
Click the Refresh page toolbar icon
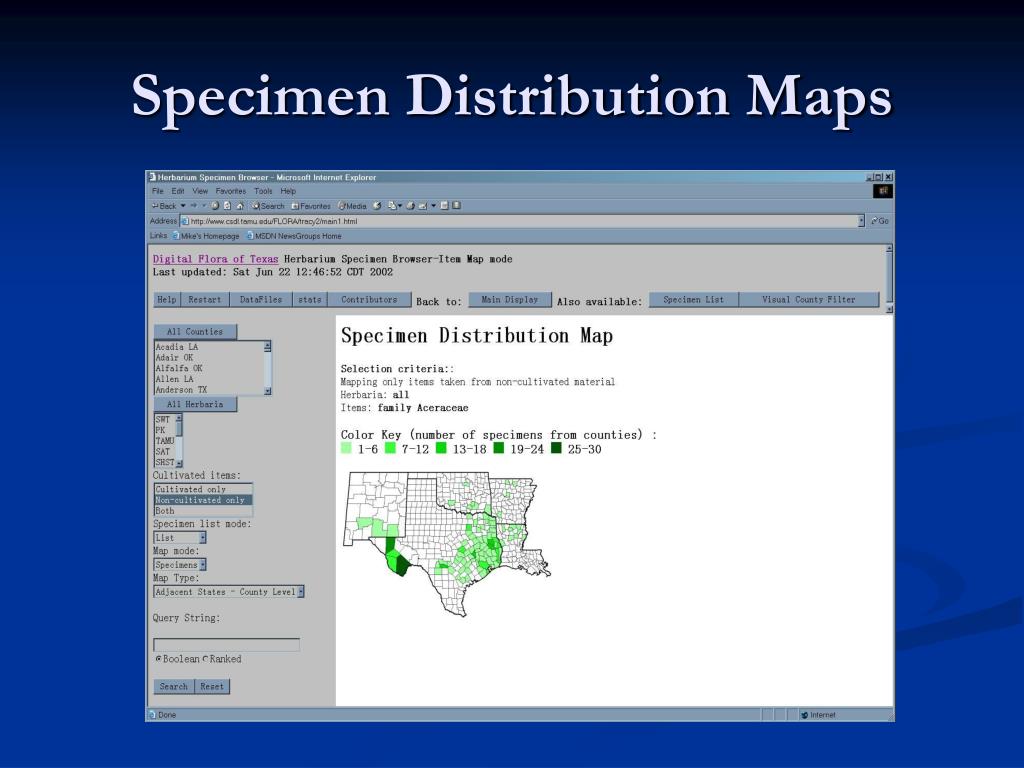[227, 206]
